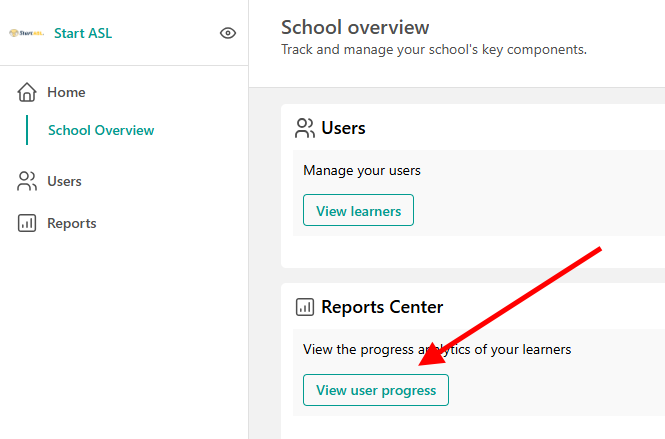Click the Users card header icon
This screenshot has height=439, width=665.
(x=305, y=128)
